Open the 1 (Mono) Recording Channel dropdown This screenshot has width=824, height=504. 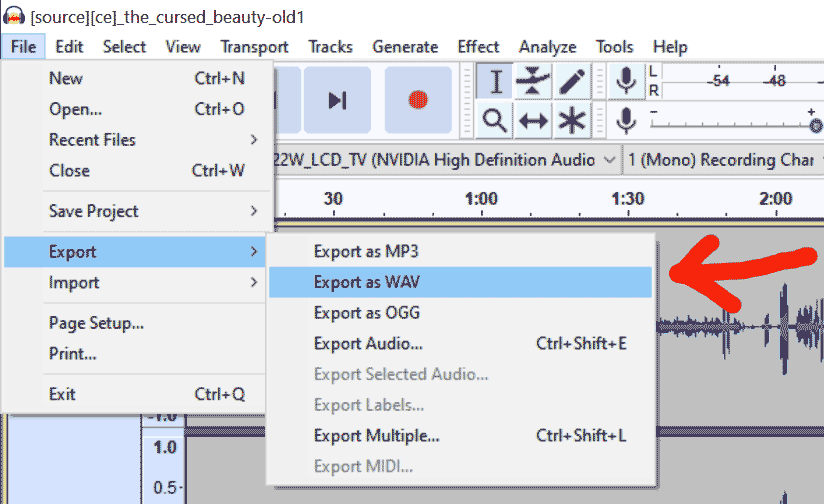(724, 160)
